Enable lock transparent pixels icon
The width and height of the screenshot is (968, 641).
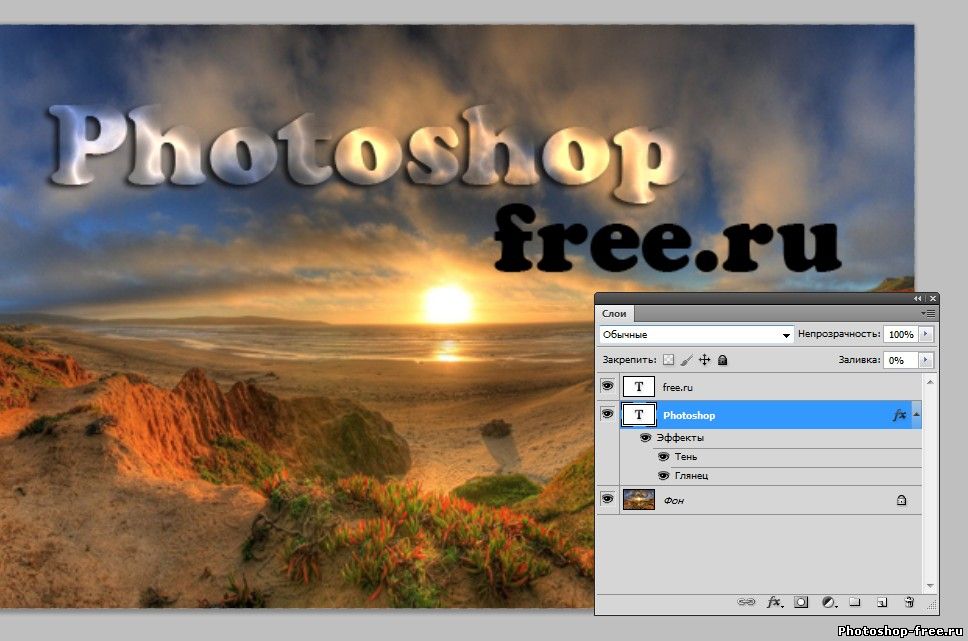click(669, 360)
